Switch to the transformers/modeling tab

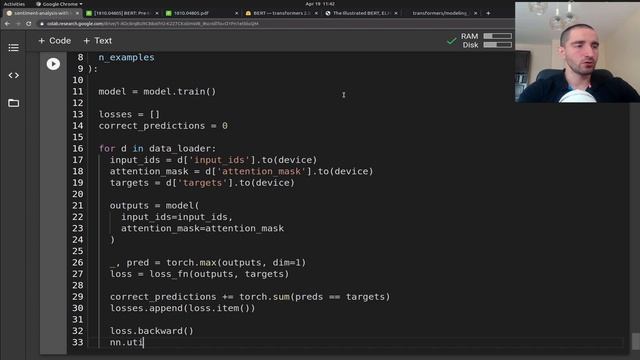click(439, 13)
